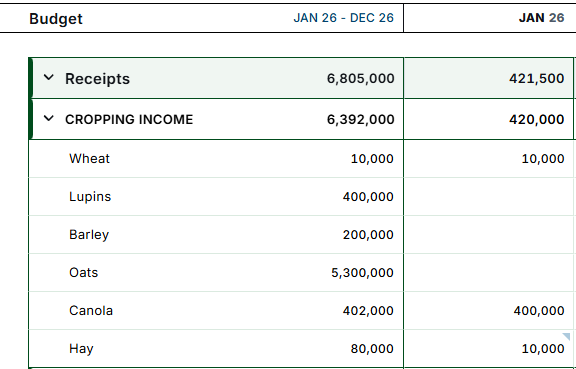This screenshot has width=576, height=369.
Task: Select Hay total 80,000
Action: click(372, 348)
